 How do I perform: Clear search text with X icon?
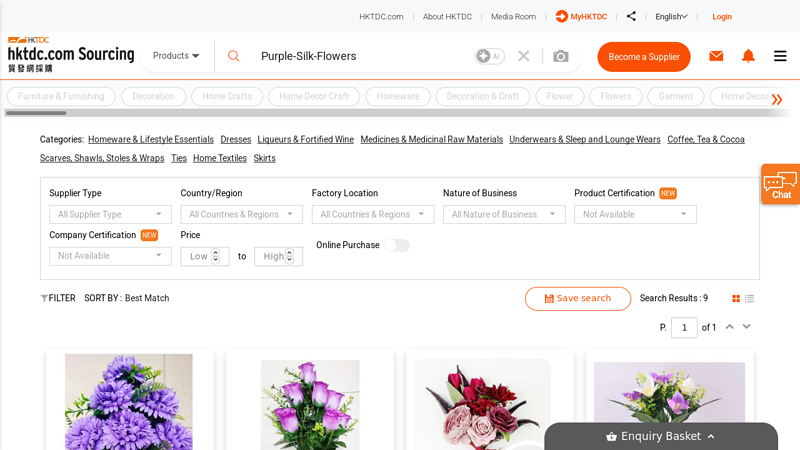[523, 56]
